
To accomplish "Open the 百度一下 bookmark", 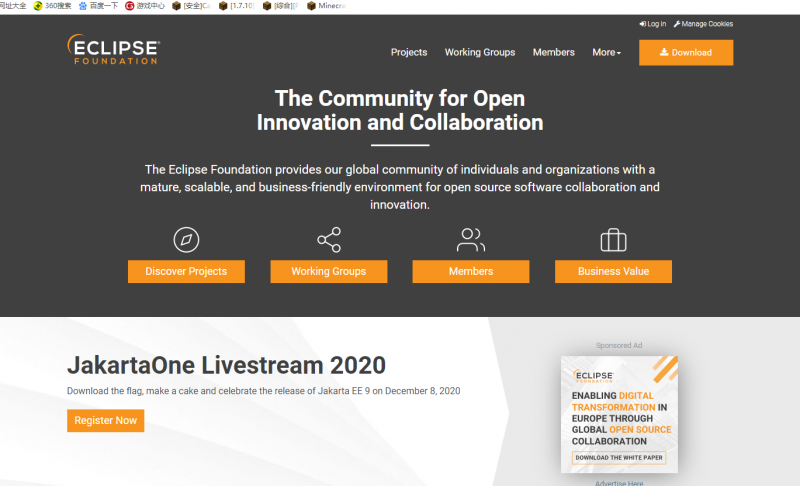I will (x=98, y=6).
